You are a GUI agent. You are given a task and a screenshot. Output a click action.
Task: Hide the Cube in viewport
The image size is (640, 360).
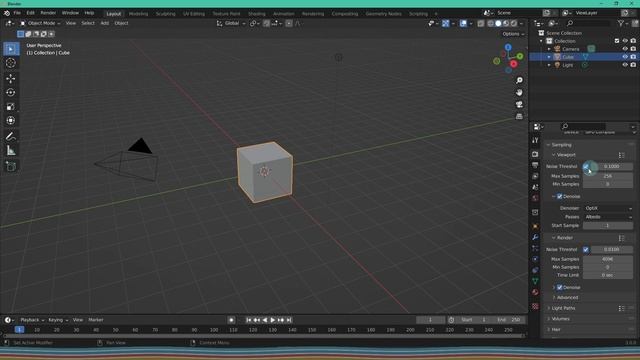point(625,57)
